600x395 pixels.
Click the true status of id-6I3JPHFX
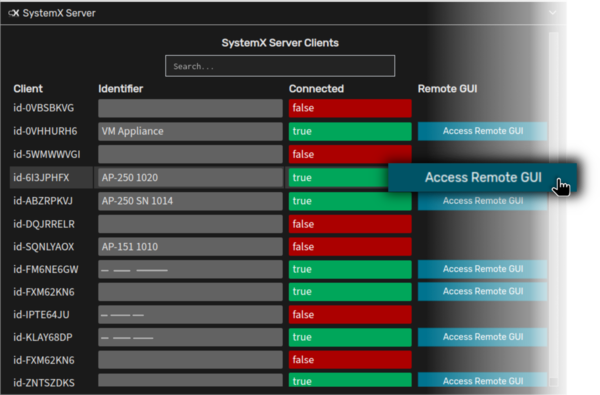(x=339, y=178)
